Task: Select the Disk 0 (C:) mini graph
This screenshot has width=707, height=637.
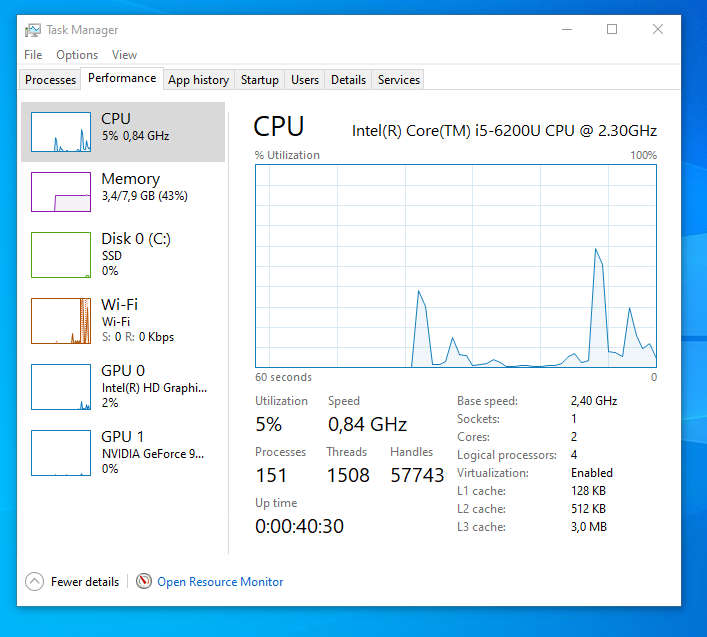Action: click(61, 255)
